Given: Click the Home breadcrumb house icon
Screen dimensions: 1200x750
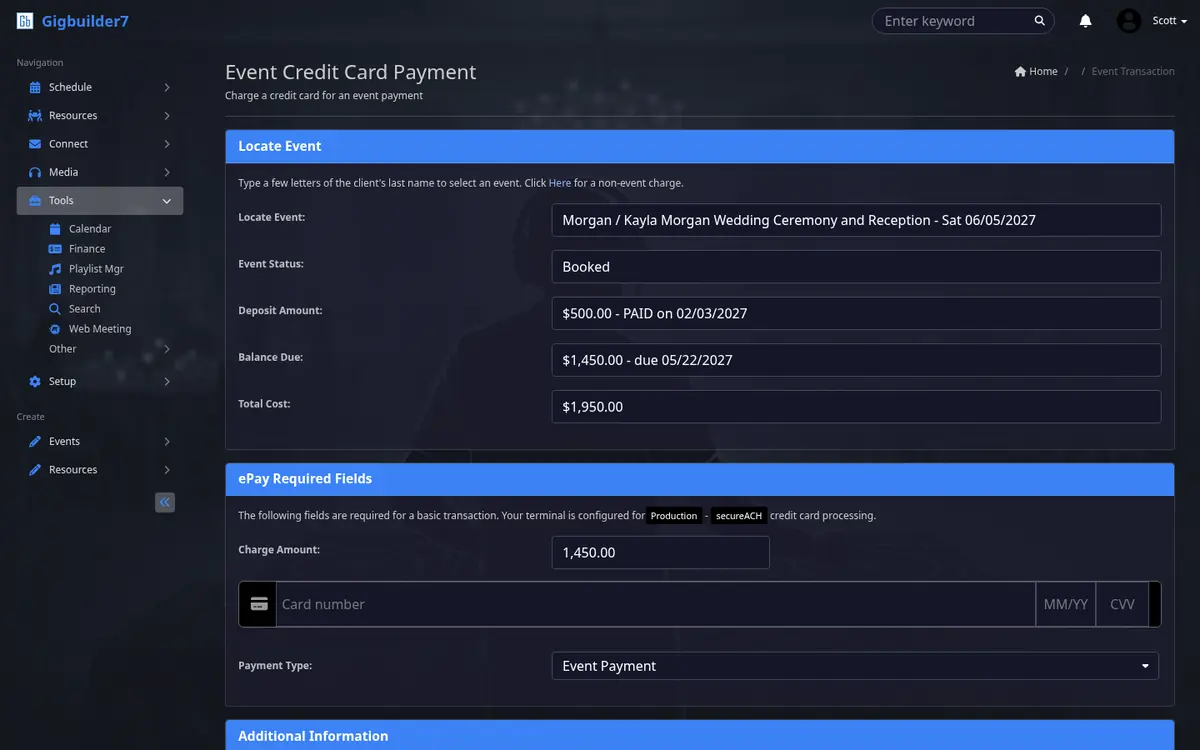Looking at the screenshot, I should point(1020,72).
